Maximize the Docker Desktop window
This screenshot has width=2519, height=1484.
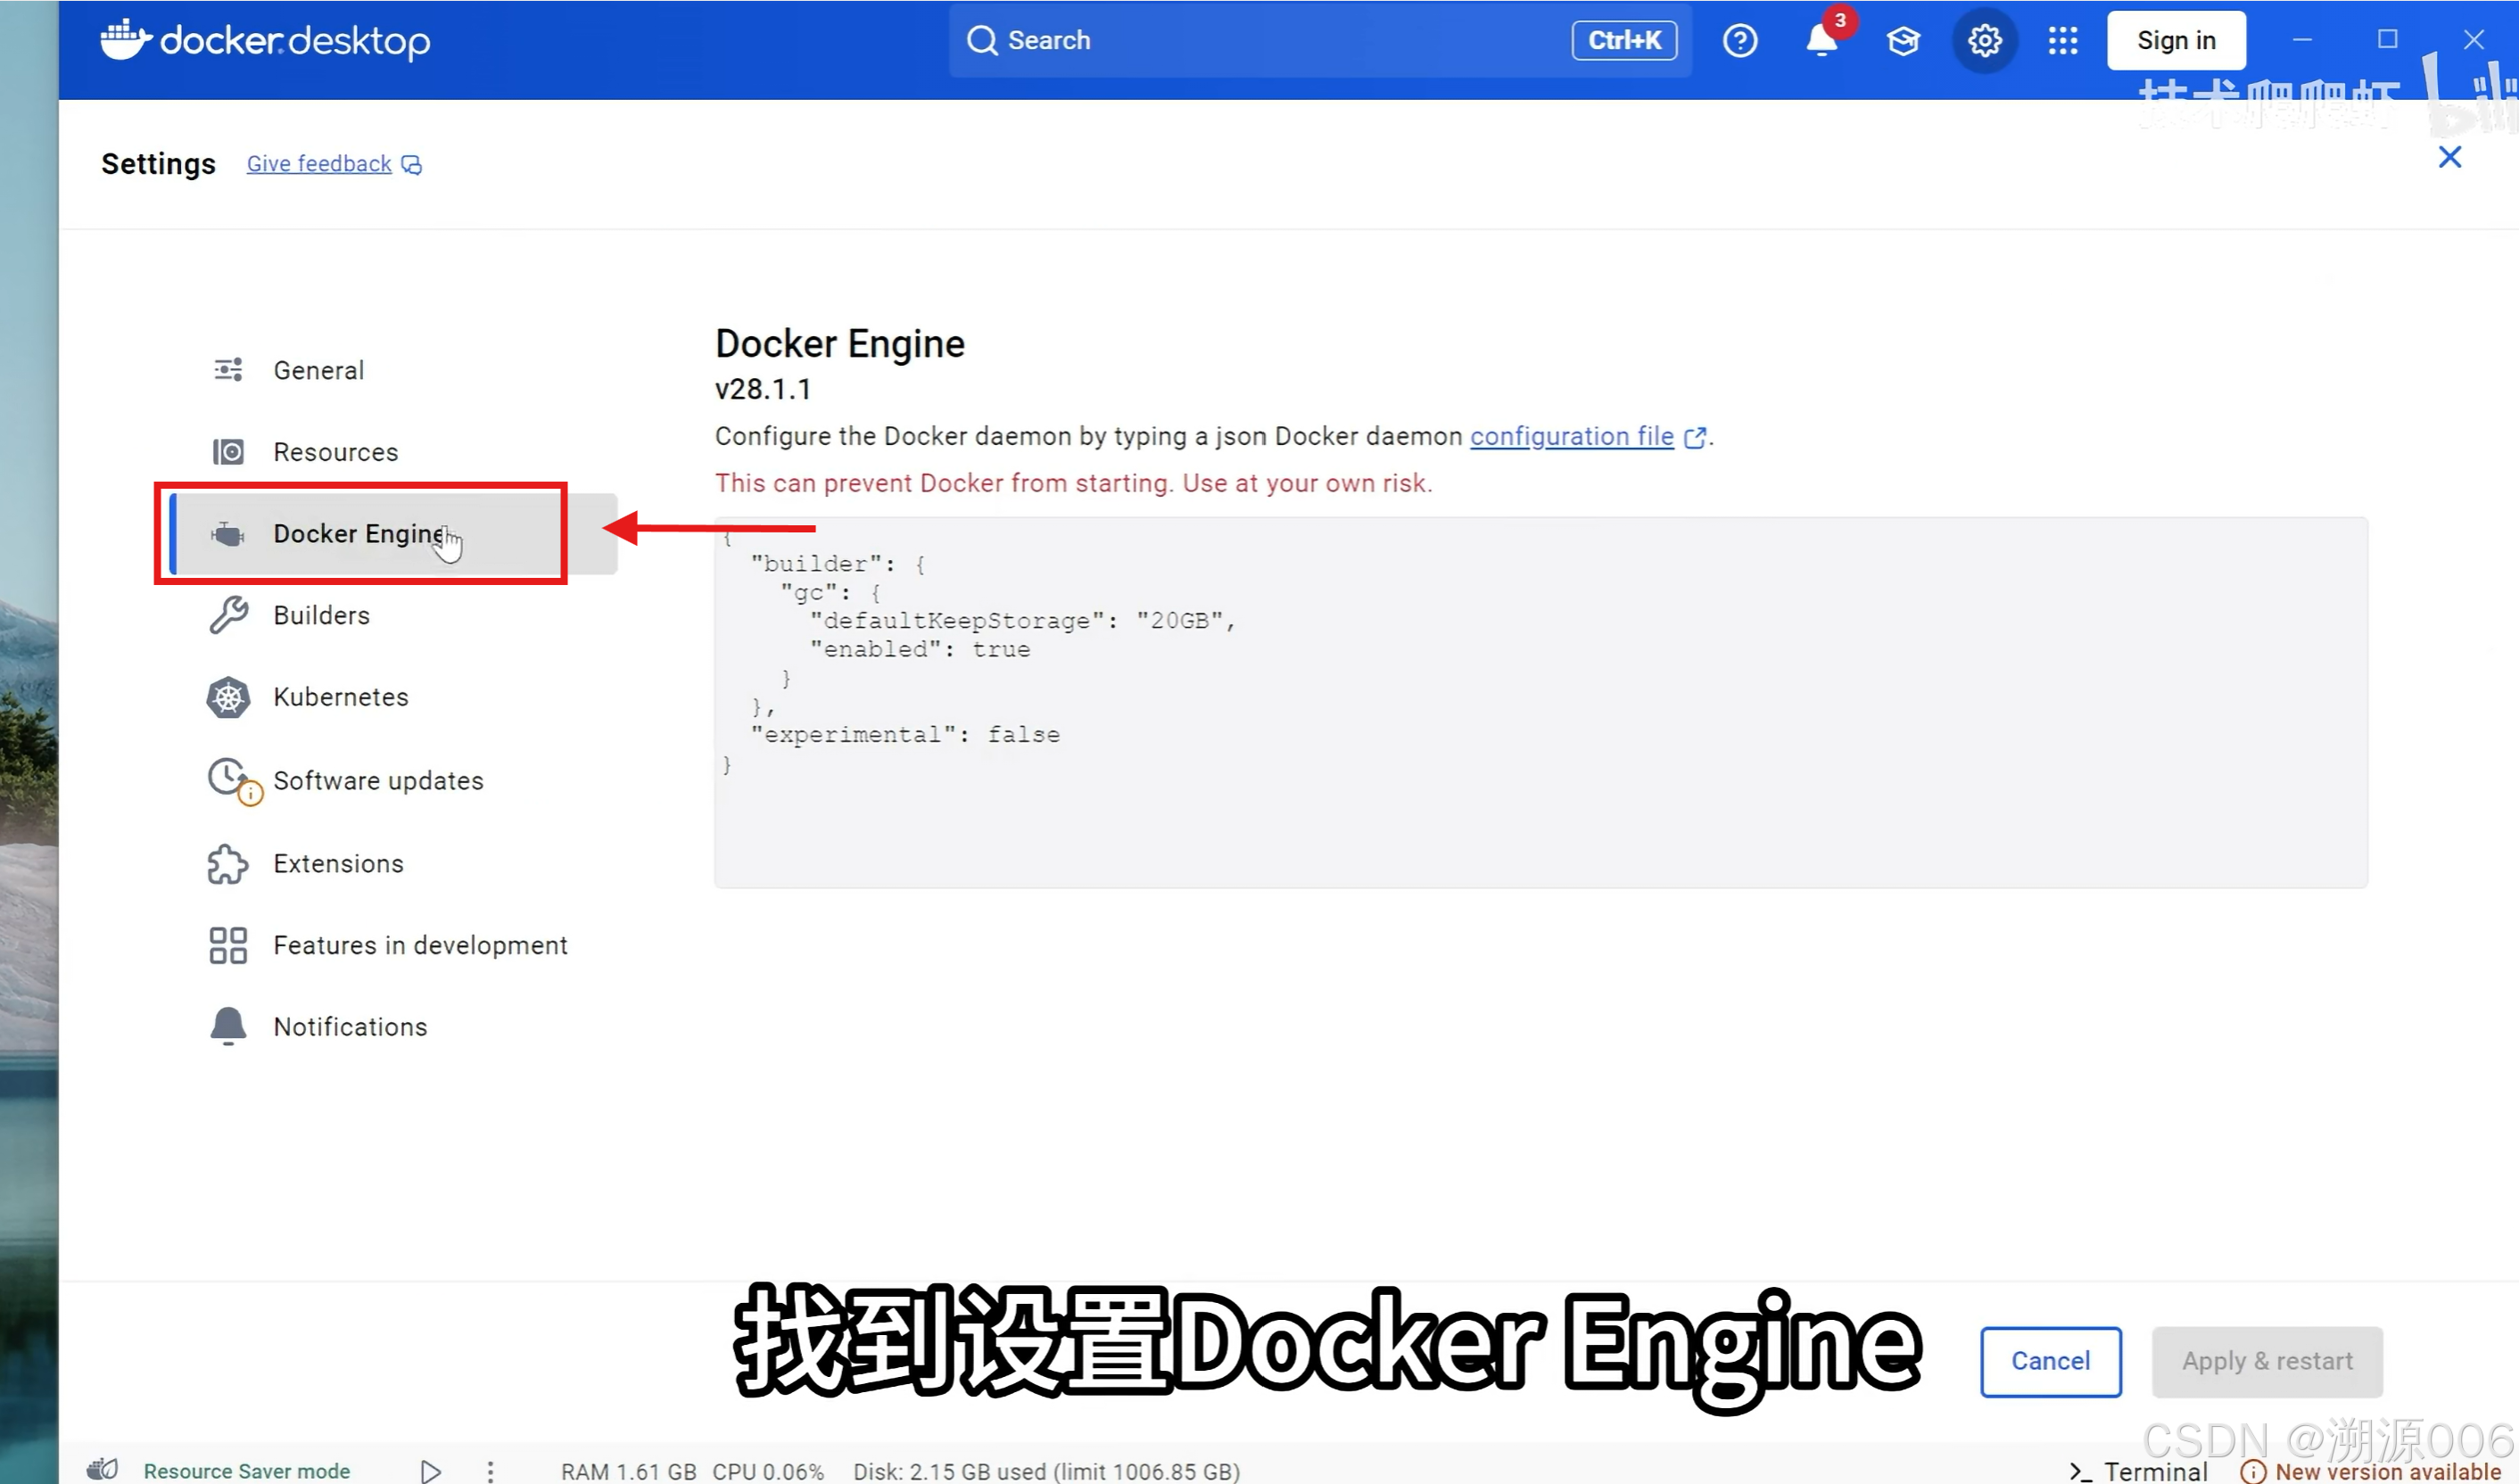[2387, 40]
